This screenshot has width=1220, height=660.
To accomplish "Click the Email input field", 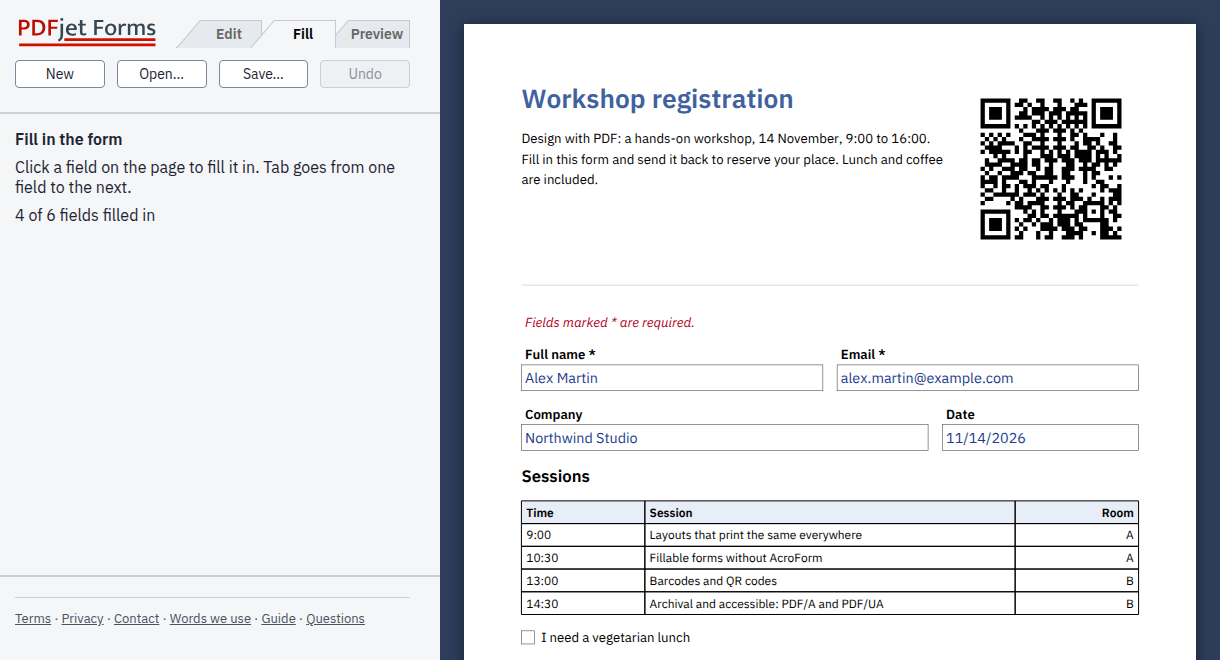I will coord(987,378).
